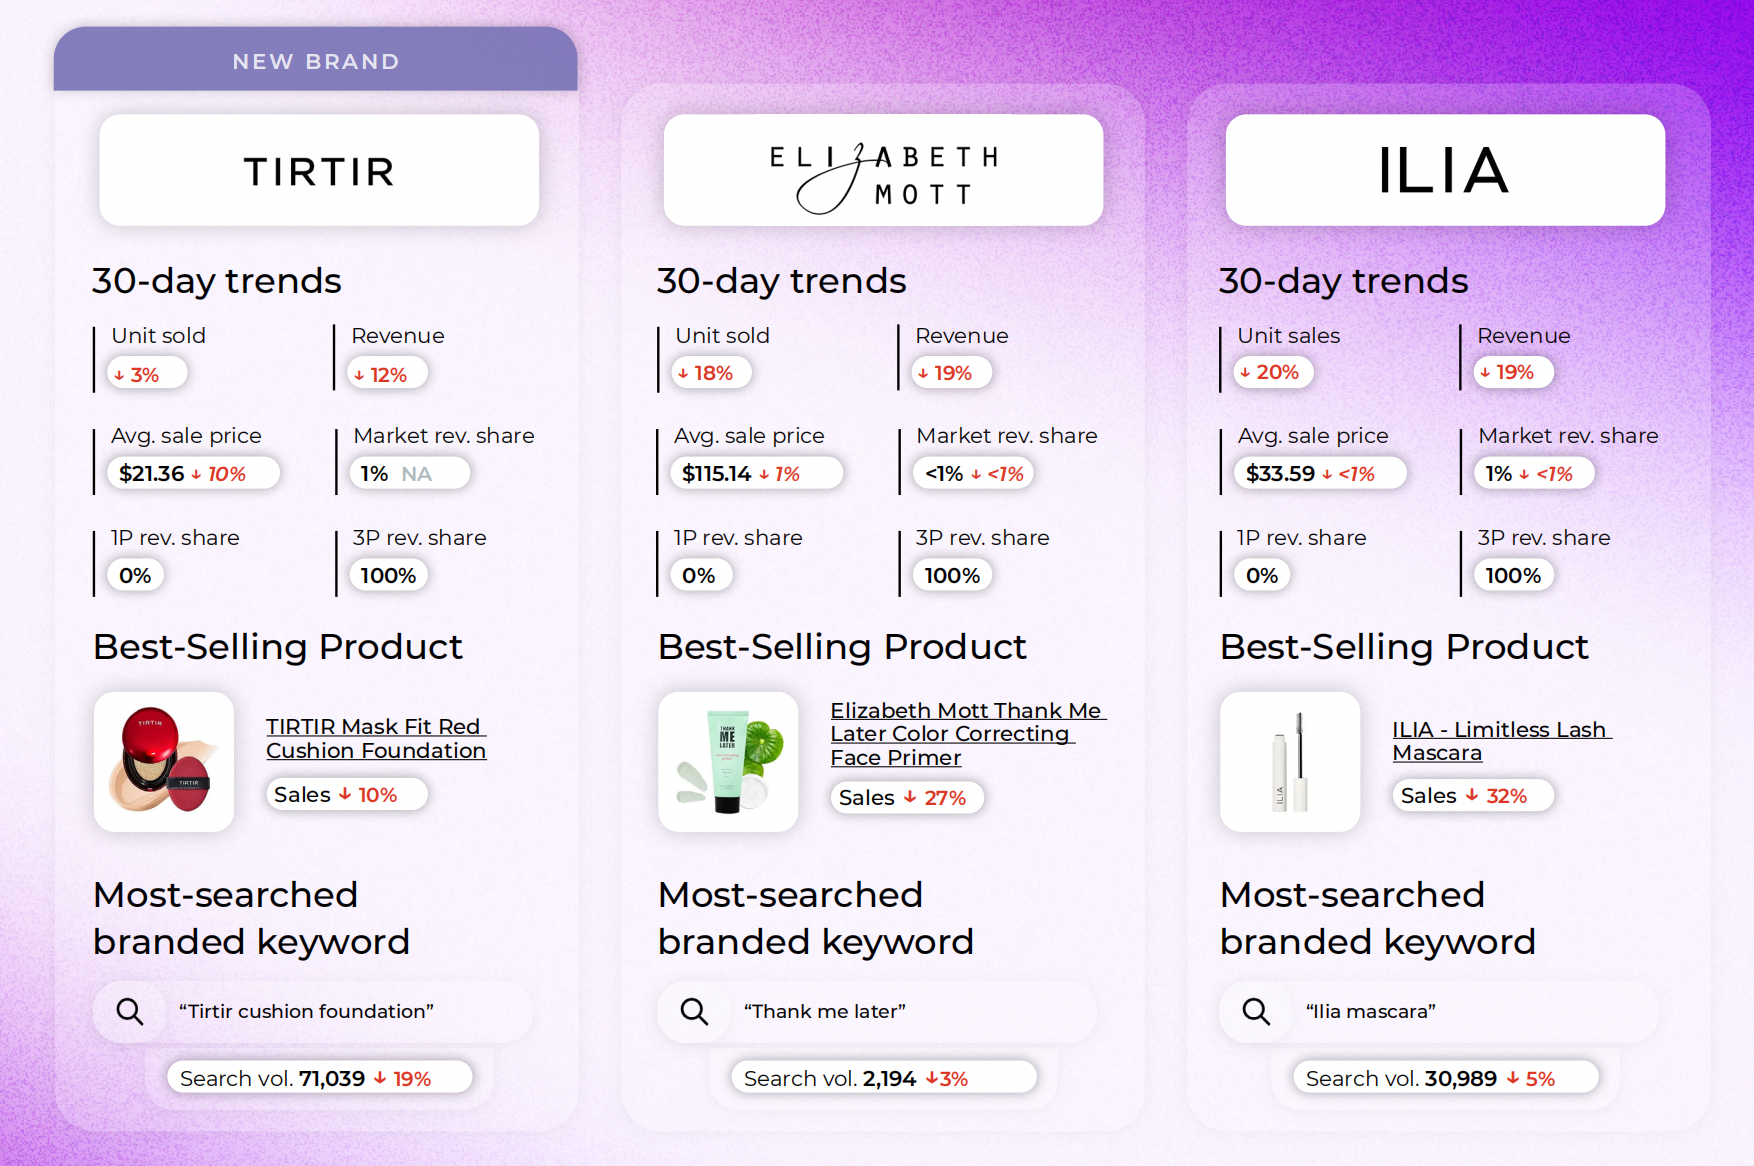The image size is (1754, 1166).
Task: Click the Ilia mascara search magnifier icon
Action: point(1256,1011)
